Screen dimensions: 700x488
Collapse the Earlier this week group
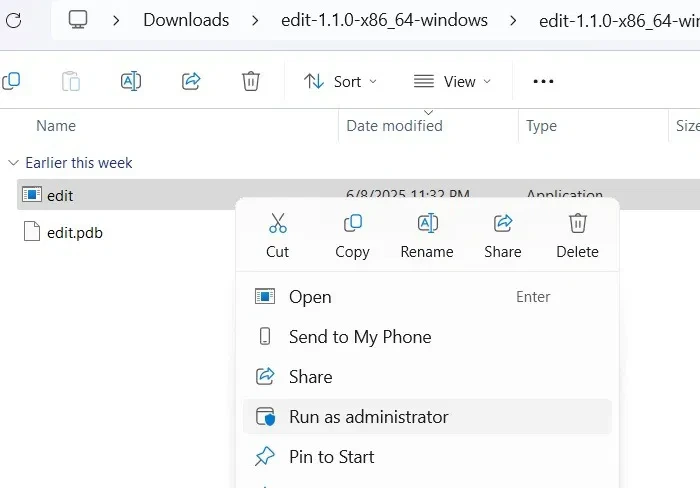click(x=13, y=163)
